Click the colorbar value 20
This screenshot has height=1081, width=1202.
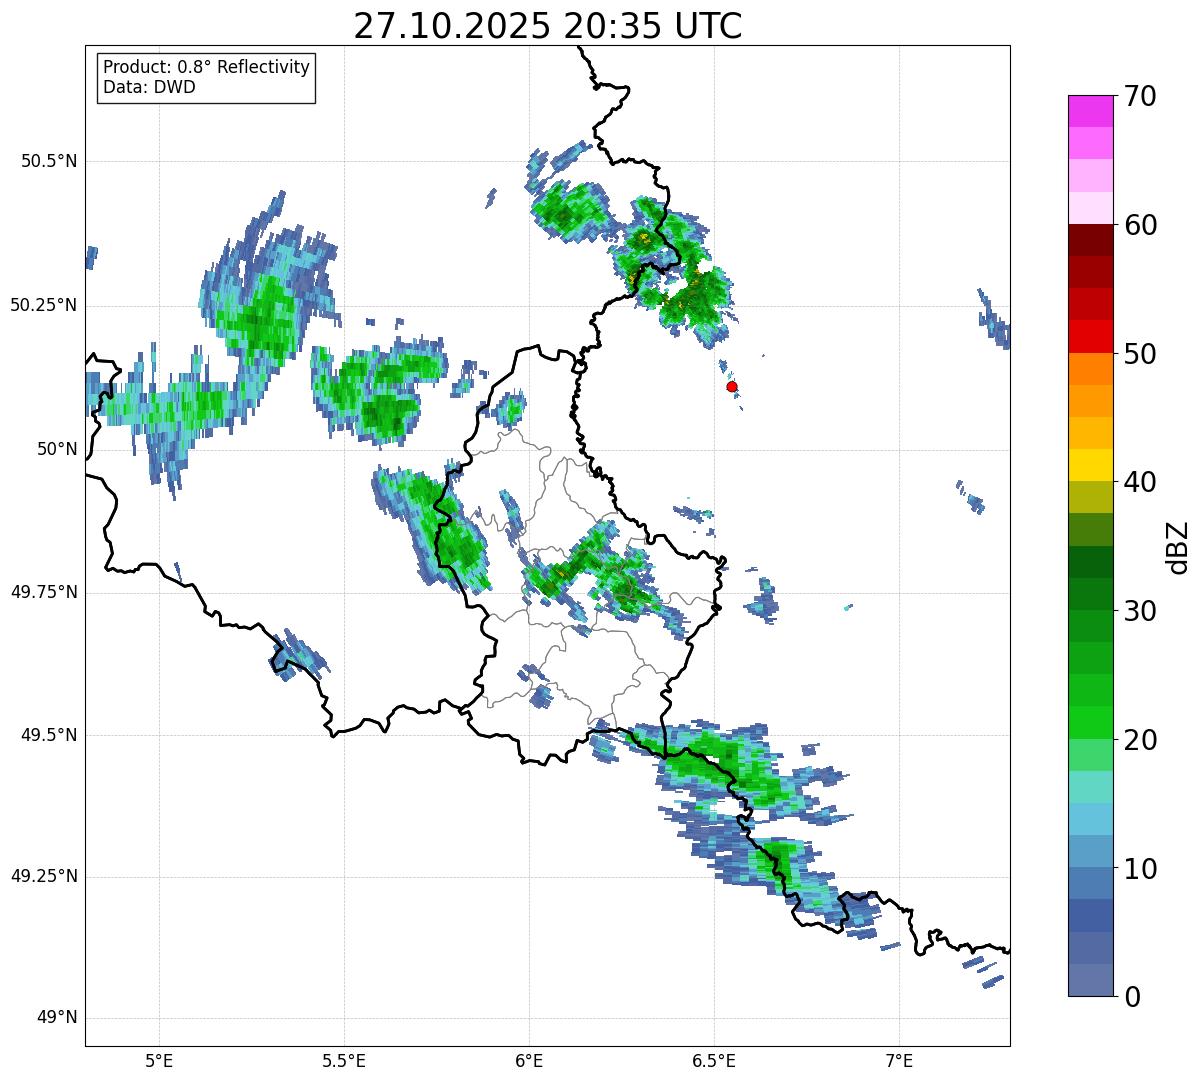[1140, 740]
